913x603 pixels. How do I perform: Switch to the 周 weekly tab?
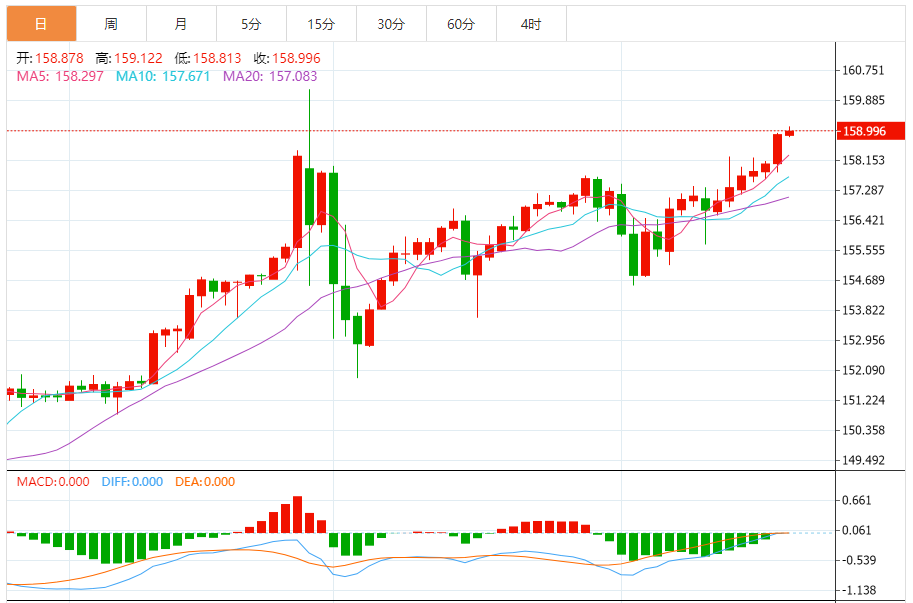[x=111, y=24]
